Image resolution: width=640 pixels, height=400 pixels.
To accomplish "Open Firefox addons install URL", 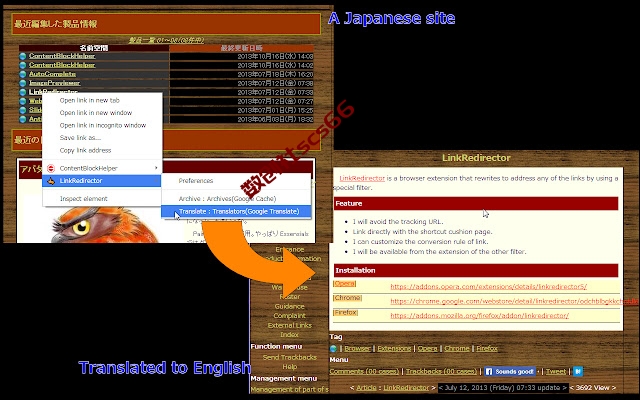I will tap(480, 316).
